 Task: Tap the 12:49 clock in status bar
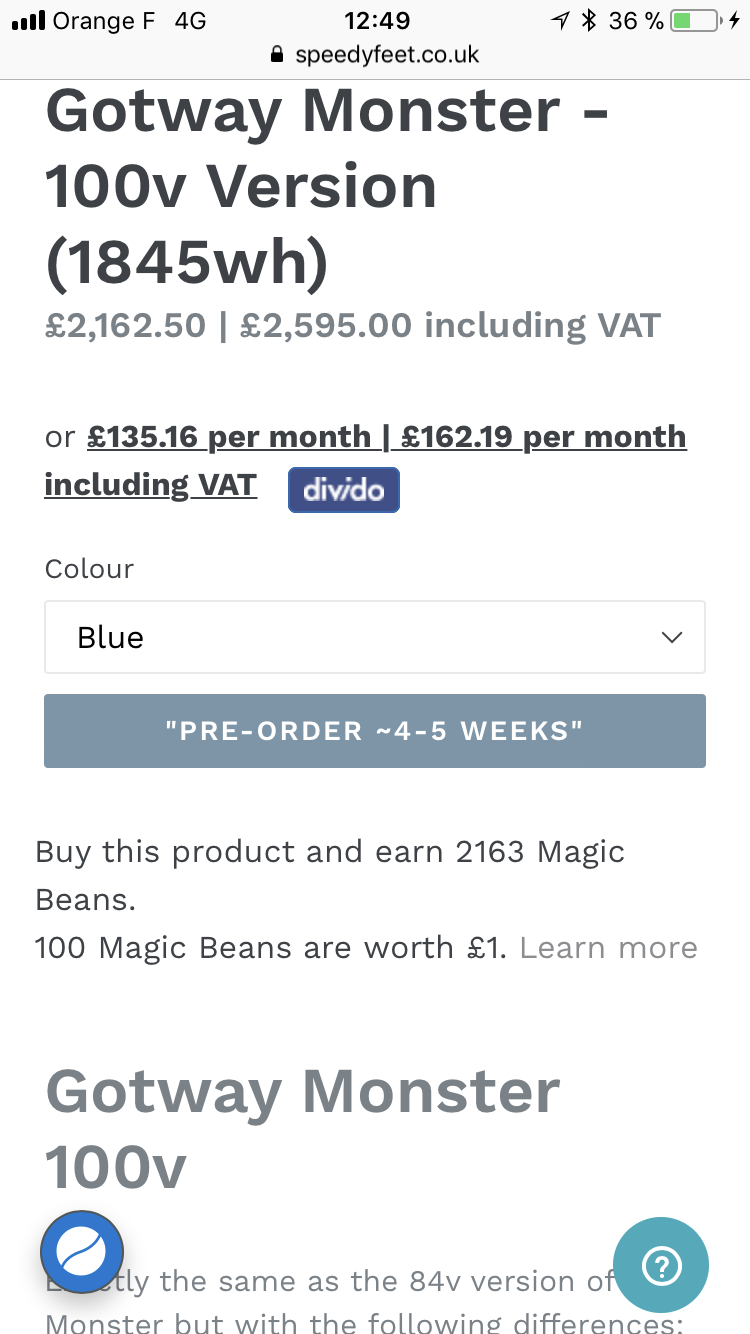[376, 20]
